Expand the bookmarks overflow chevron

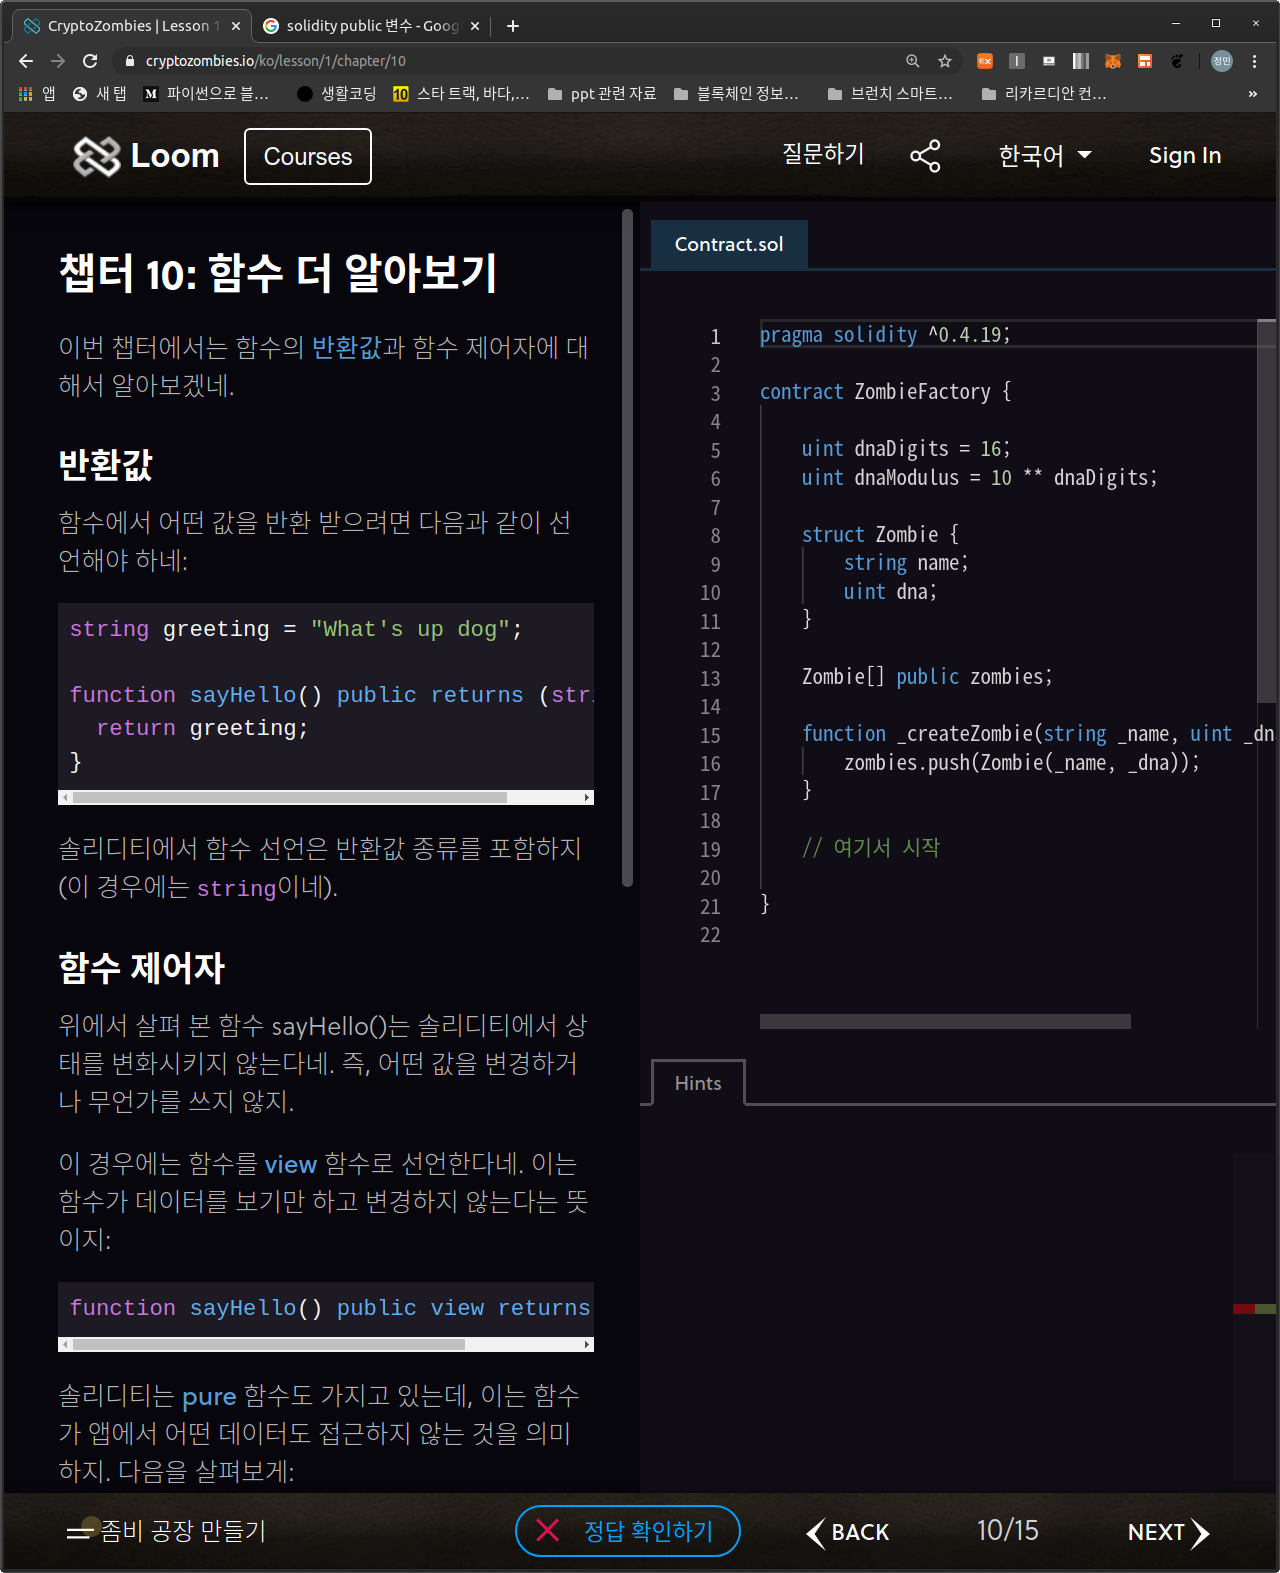tap(1253, 94)
